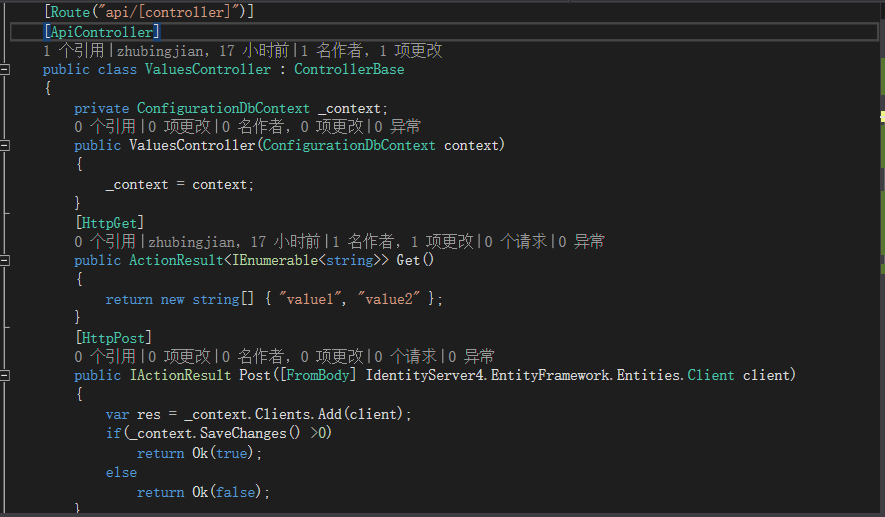Open "0 异常" CodeLens above the constructor
The width and height of the screenshot is (885, 517).
pyautogui.click(x=397, y=127)
